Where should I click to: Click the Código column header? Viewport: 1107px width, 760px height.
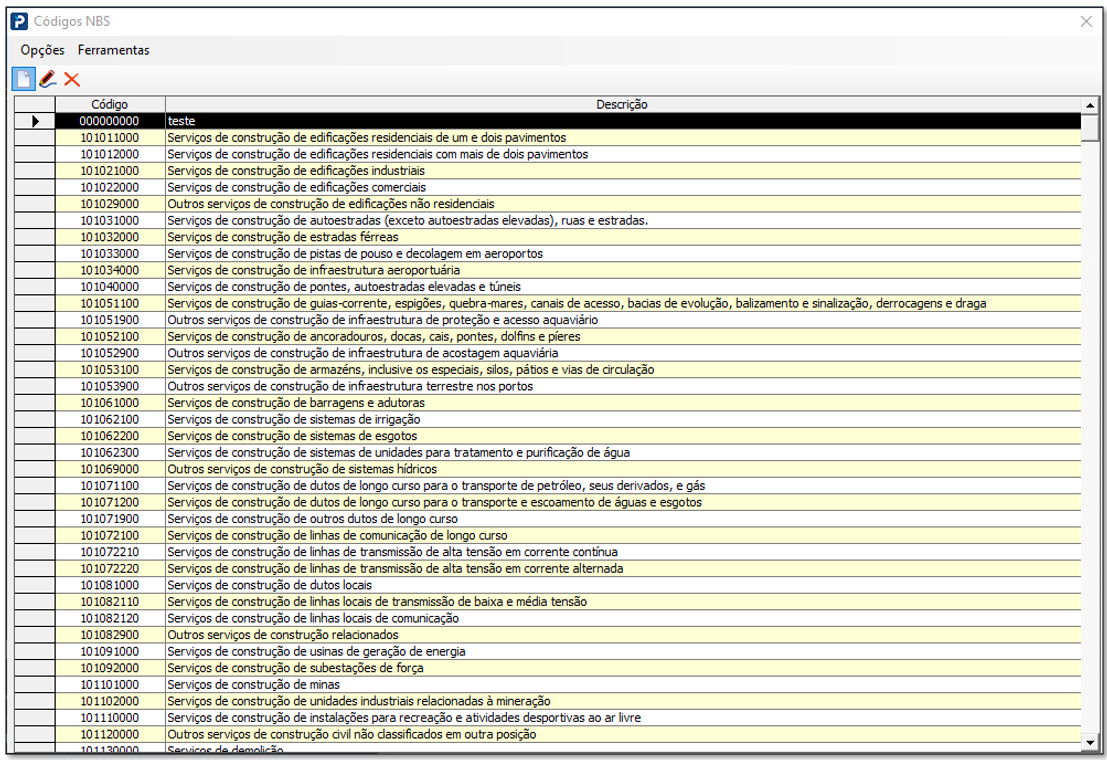[x=110, y=105]
